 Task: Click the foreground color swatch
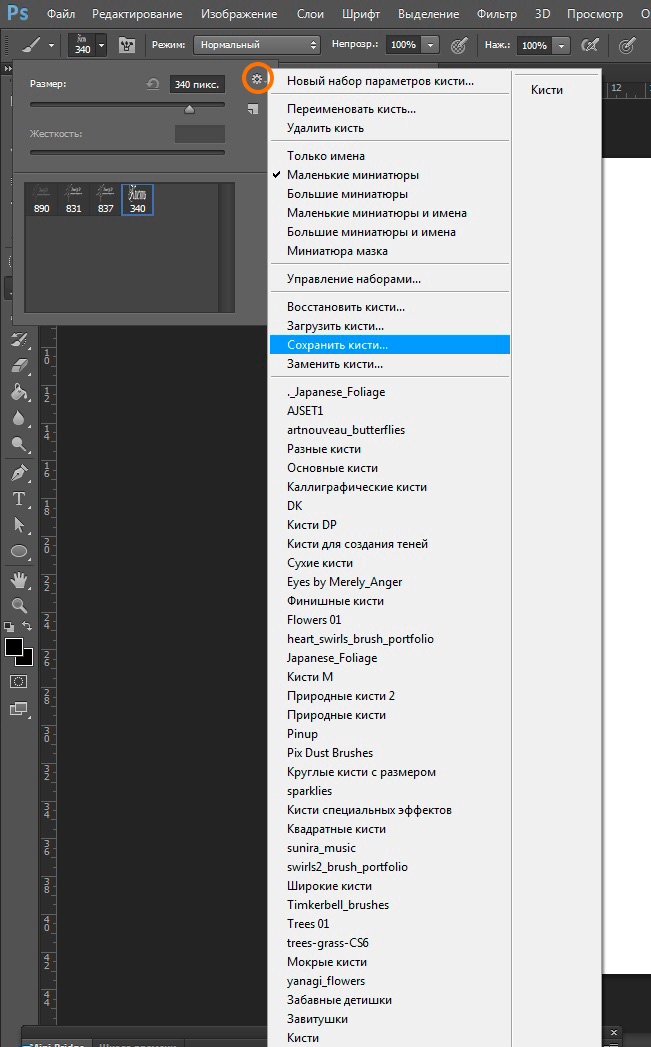14,647
